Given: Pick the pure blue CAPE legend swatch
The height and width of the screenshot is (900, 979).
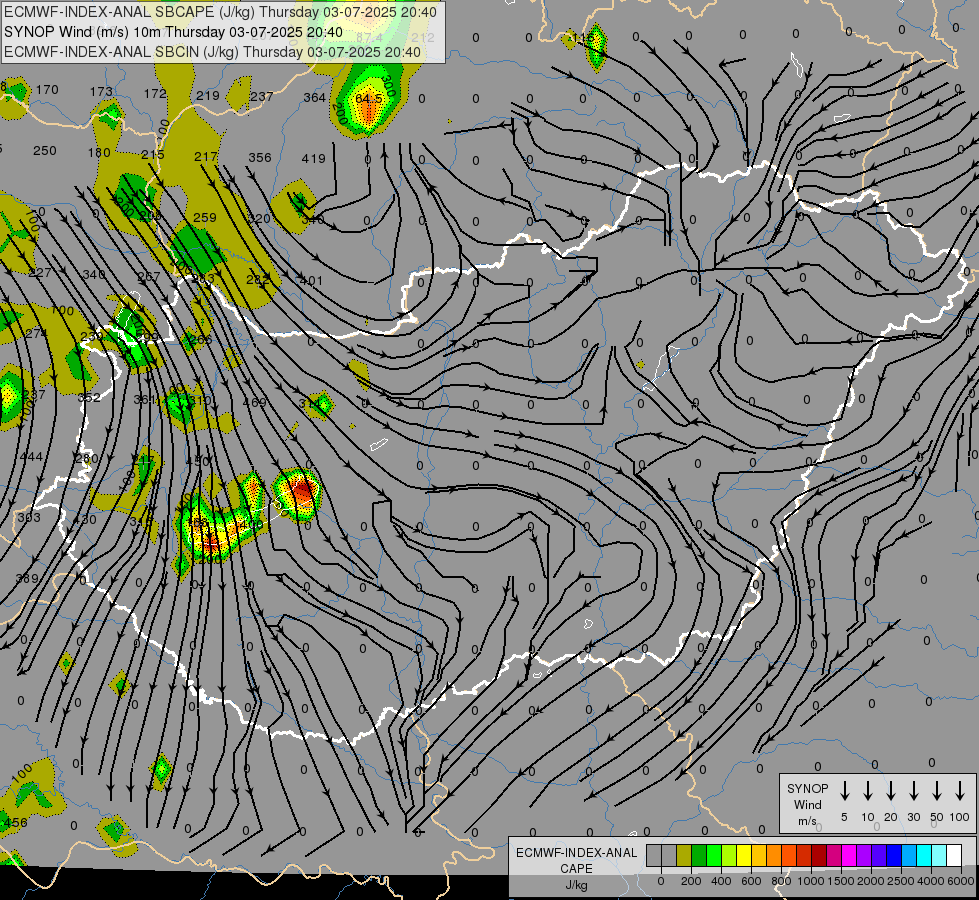Looking at the screenshot, I should [x=893, y=855].
